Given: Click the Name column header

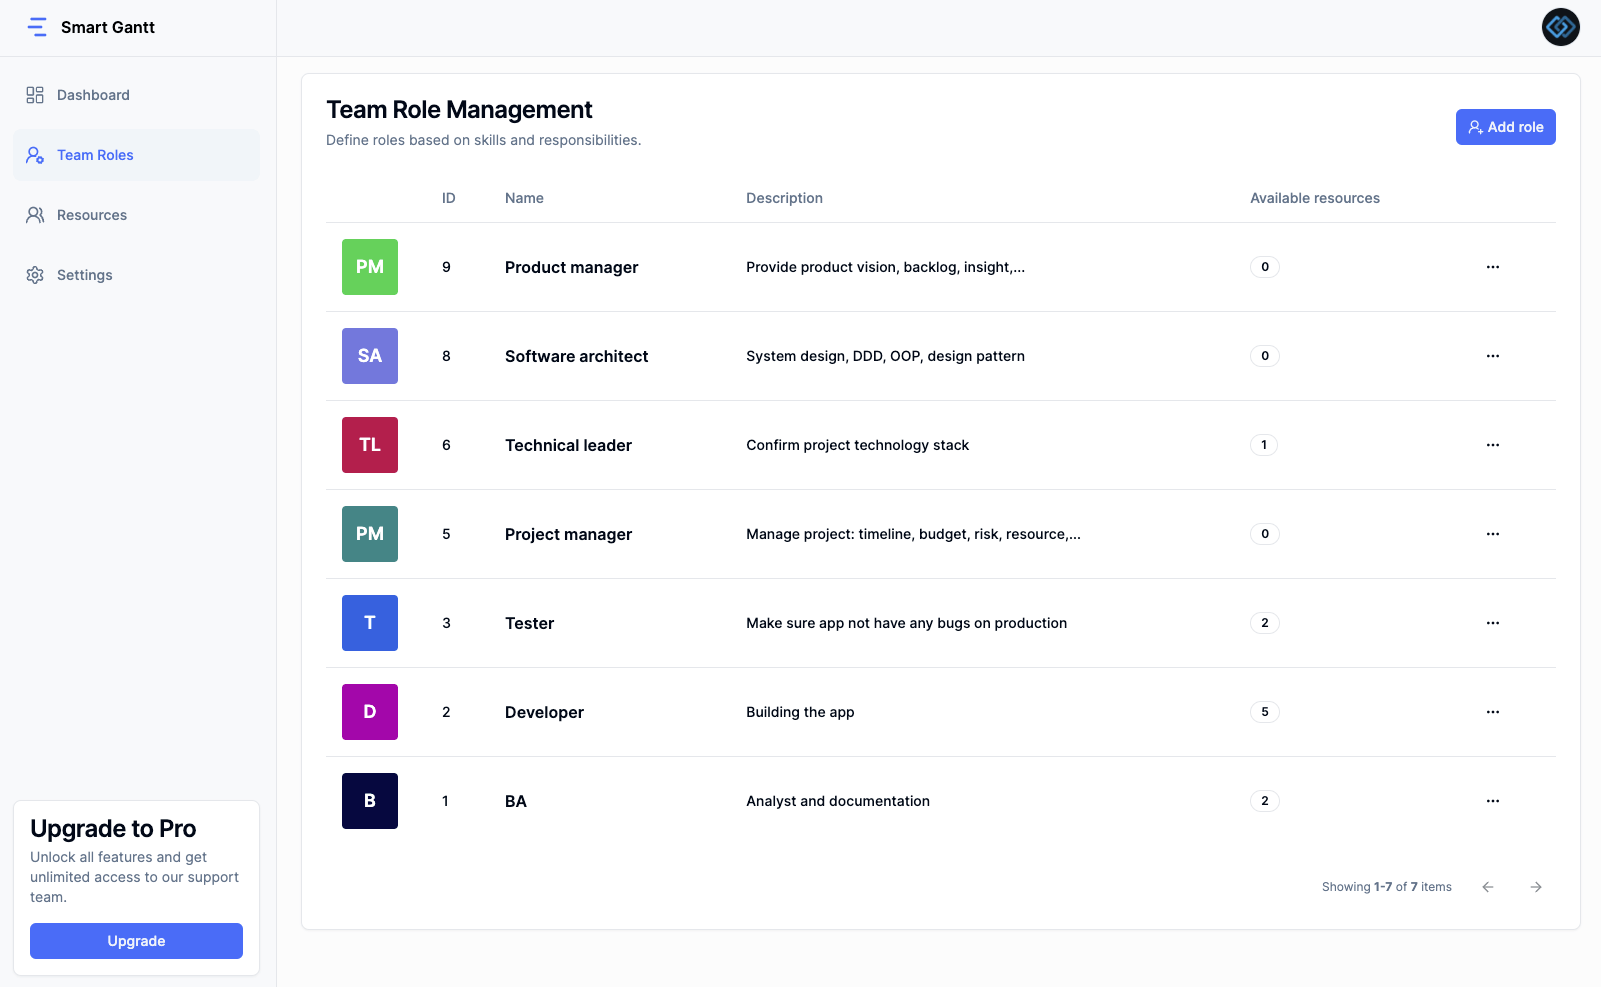Looking at the screenshot, I should (524, 198).
